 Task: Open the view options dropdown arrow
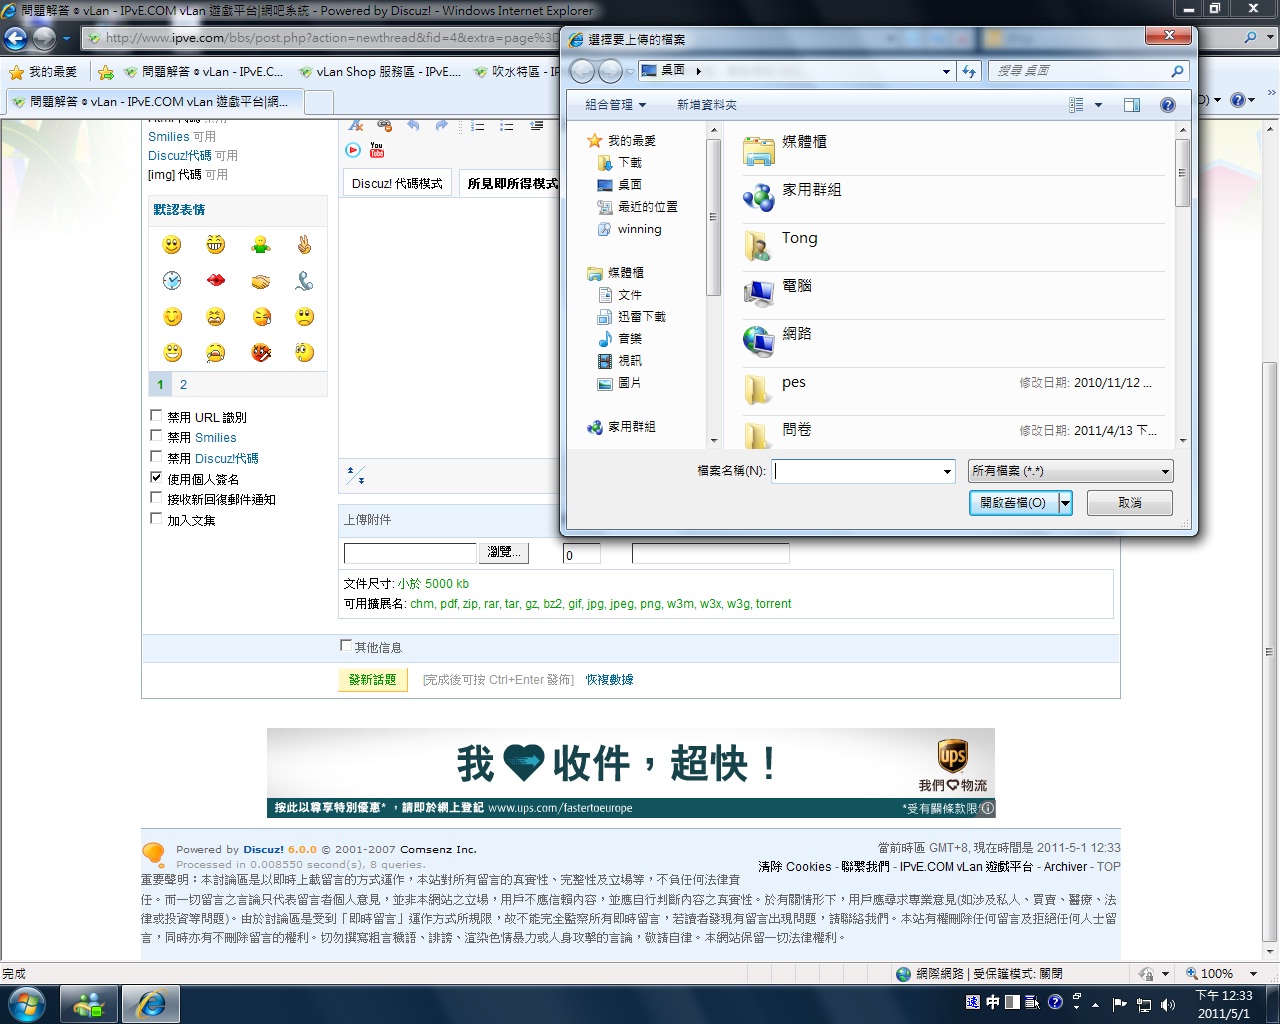click(1098, 104)
